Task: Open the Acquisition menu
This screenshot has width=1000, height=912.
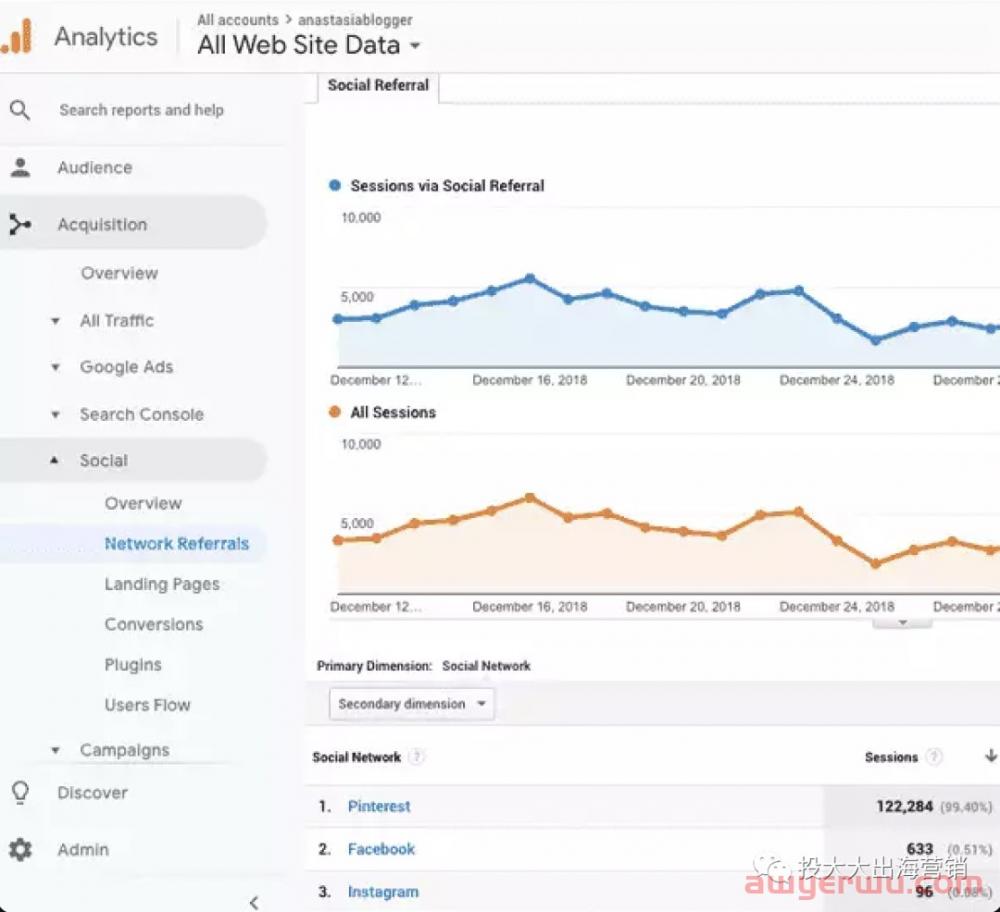Action: [x=102, y=224]
